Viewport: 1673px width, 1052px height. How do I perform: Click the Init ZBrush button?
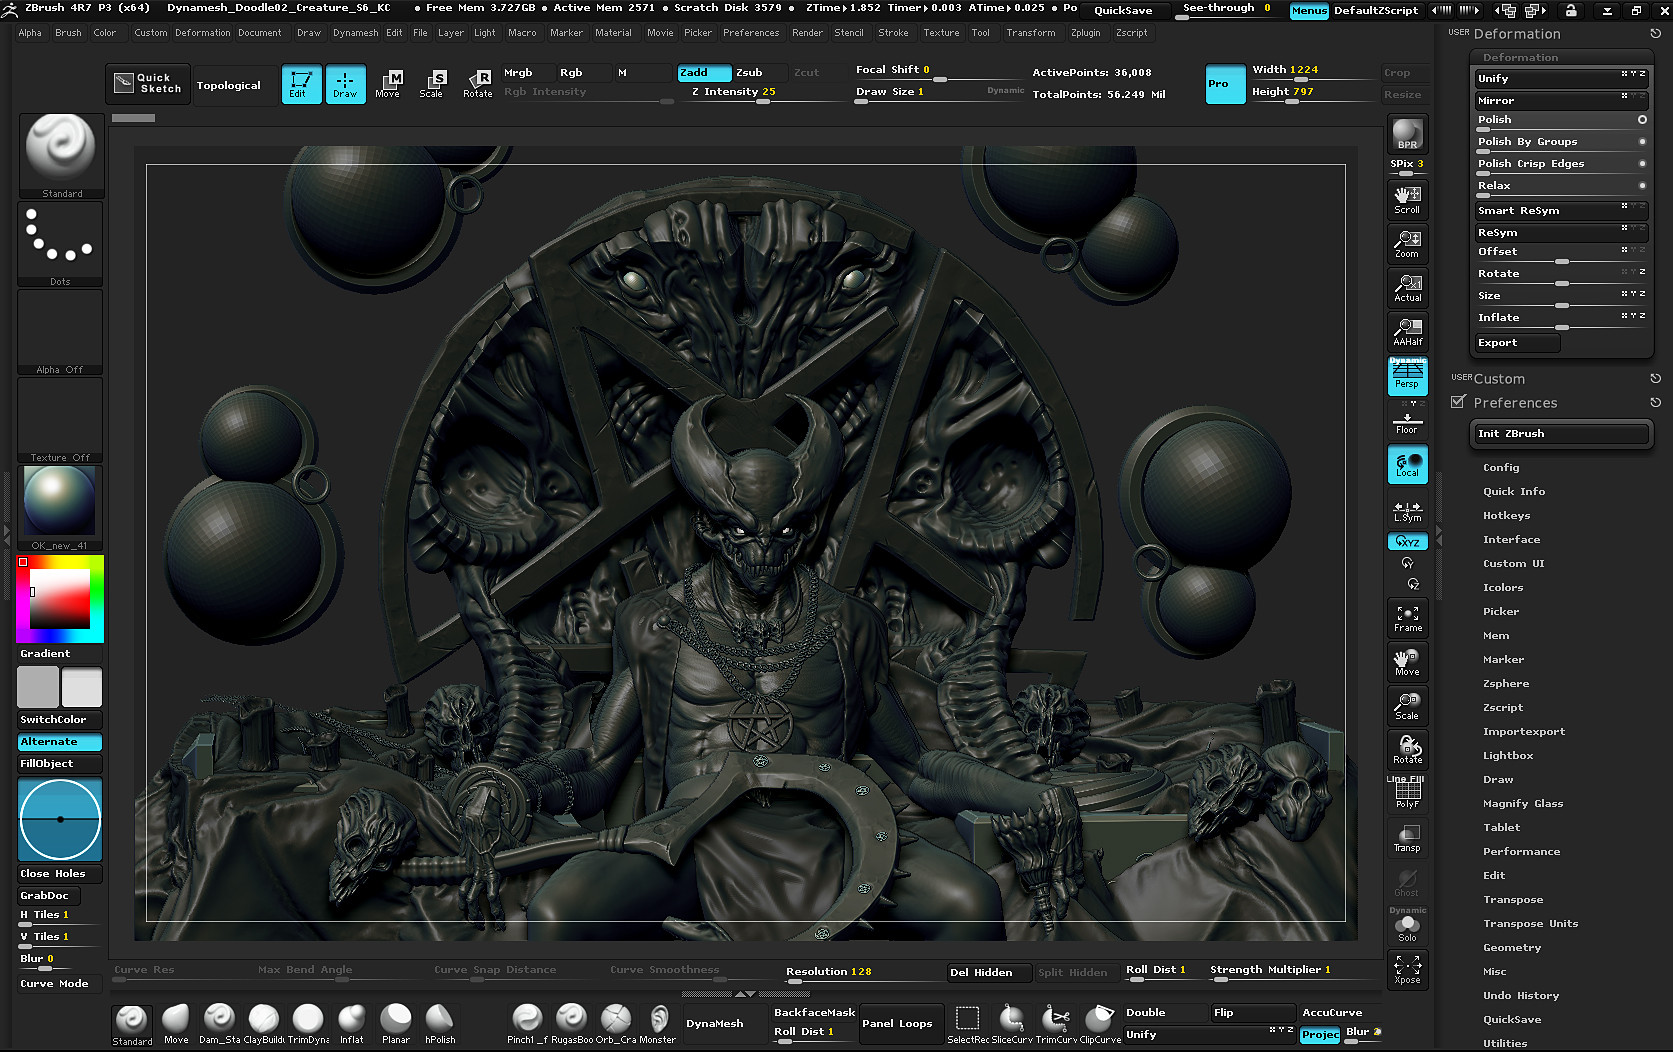[x=1561, y=434]
